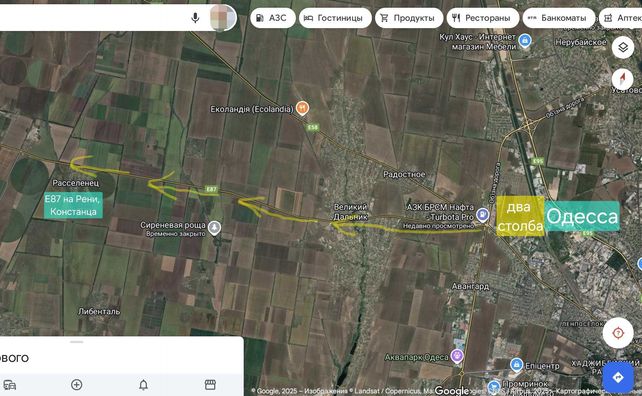642x396 pixels.
Task: Click the search input field
Action: point(92,18)
